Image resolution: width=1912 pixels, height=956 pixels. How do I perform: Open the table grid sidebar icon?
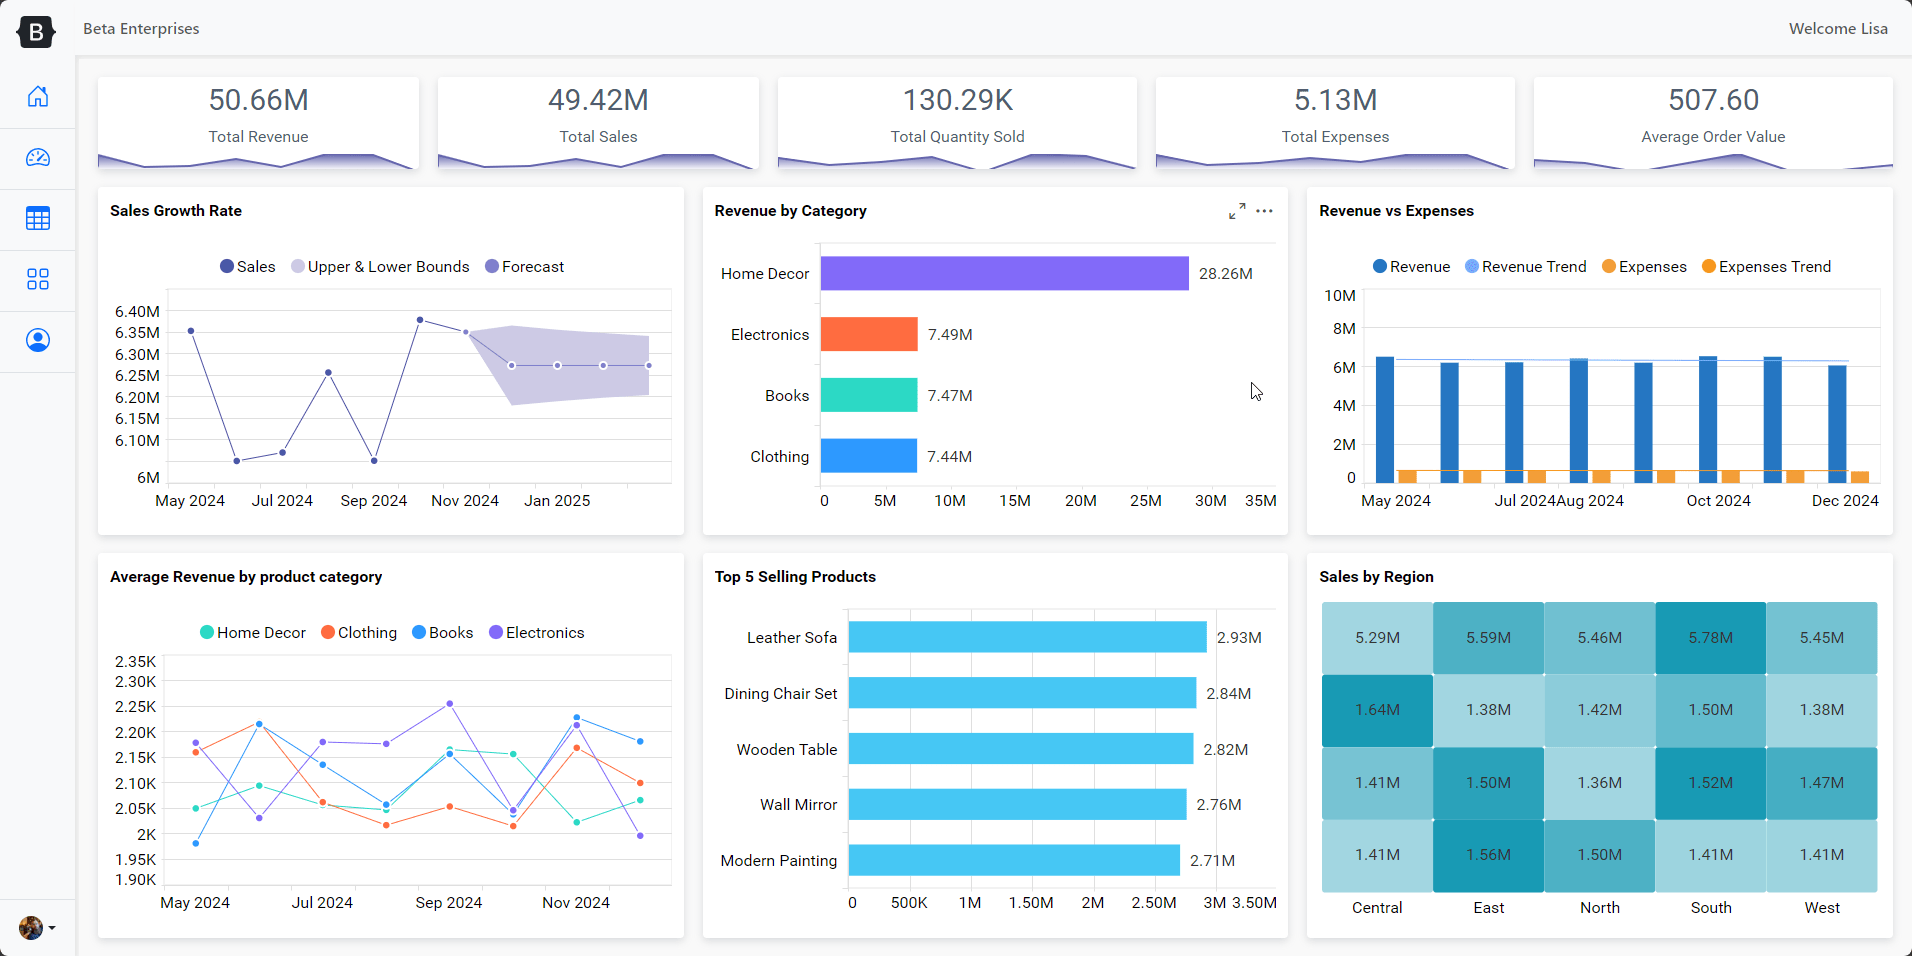point(38,219)
